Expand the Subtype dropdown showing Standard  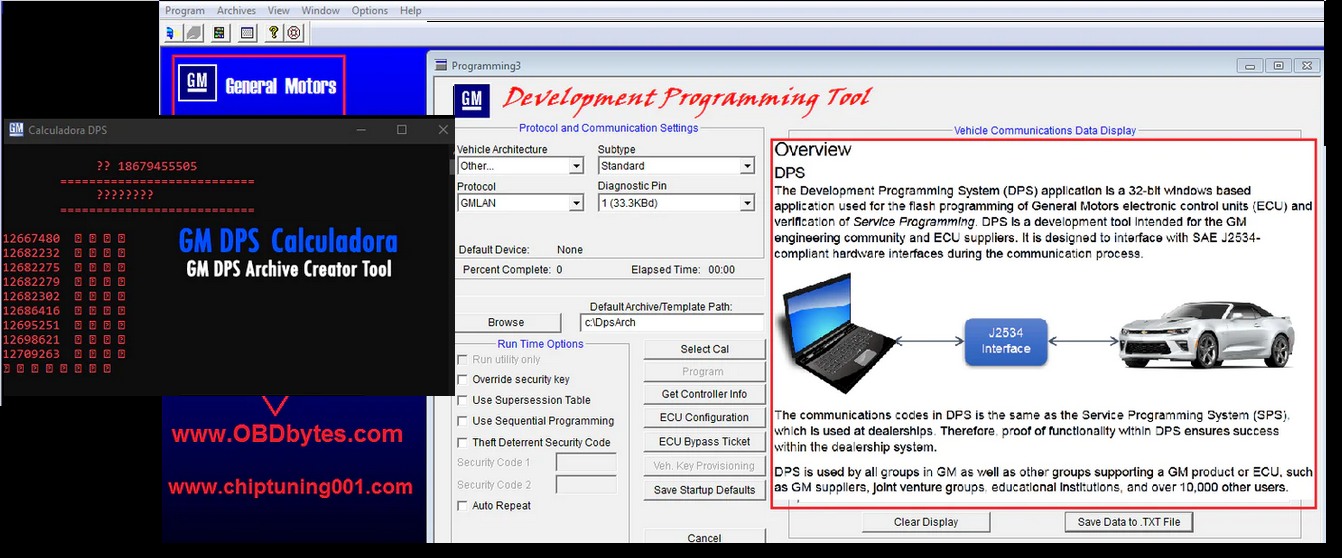(747, 166)
